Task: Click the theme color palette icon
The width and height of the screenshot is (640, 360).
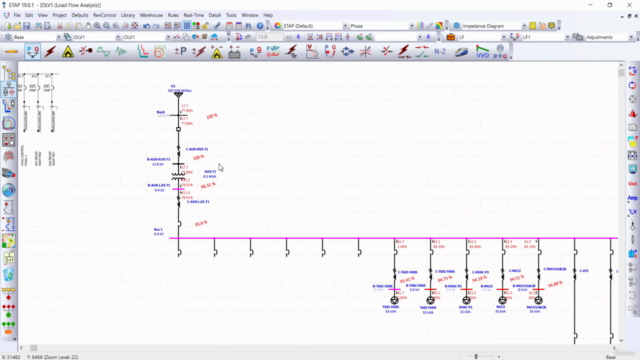Action: pyautogui.click(x=278, y=26)
